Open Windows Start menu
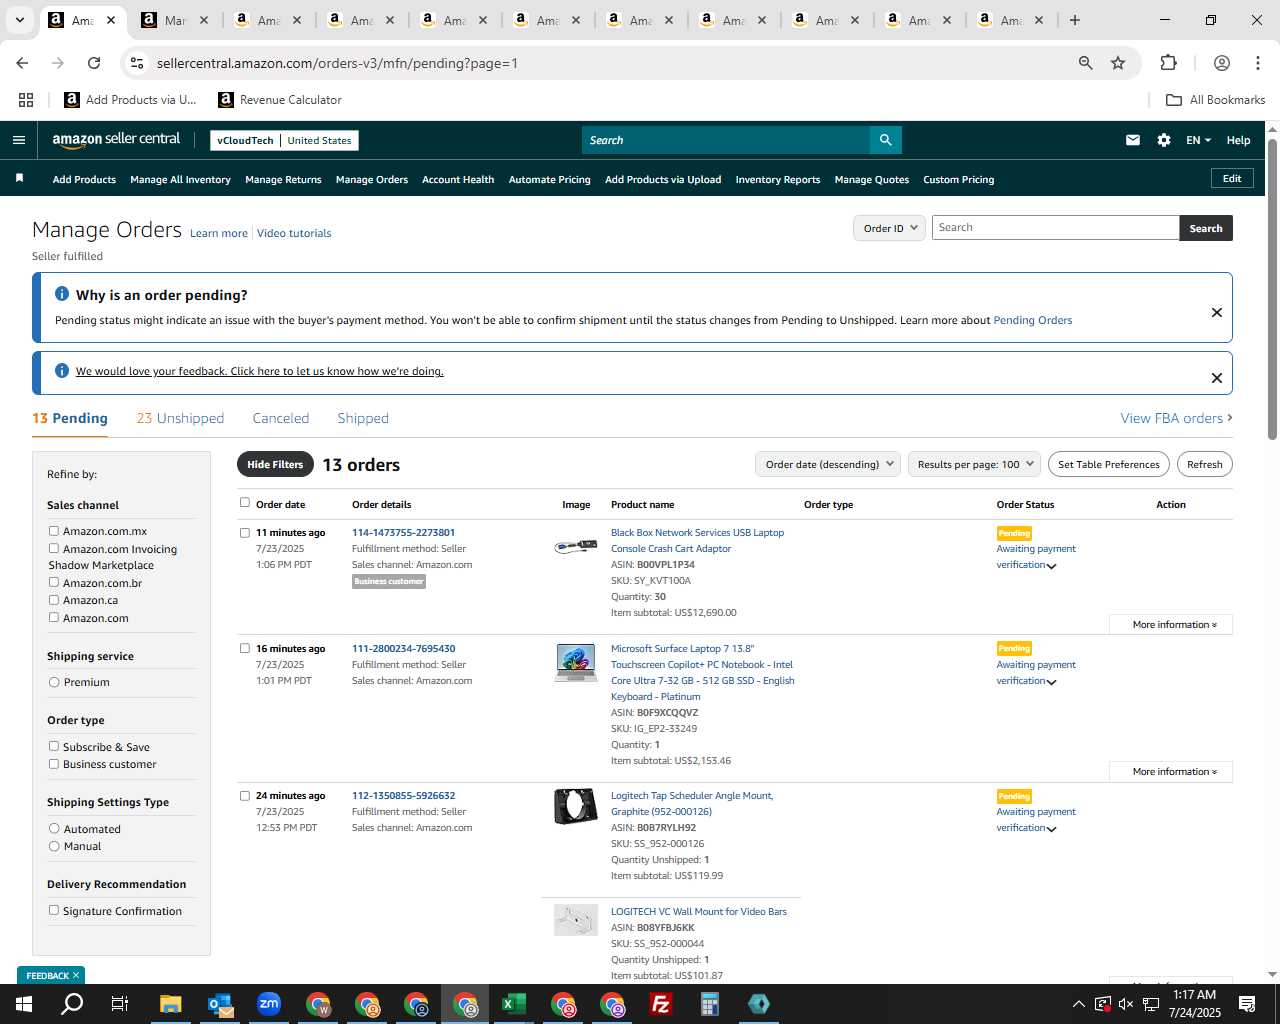Viewport: 1280px width, 1024px height. point(23,1004)
